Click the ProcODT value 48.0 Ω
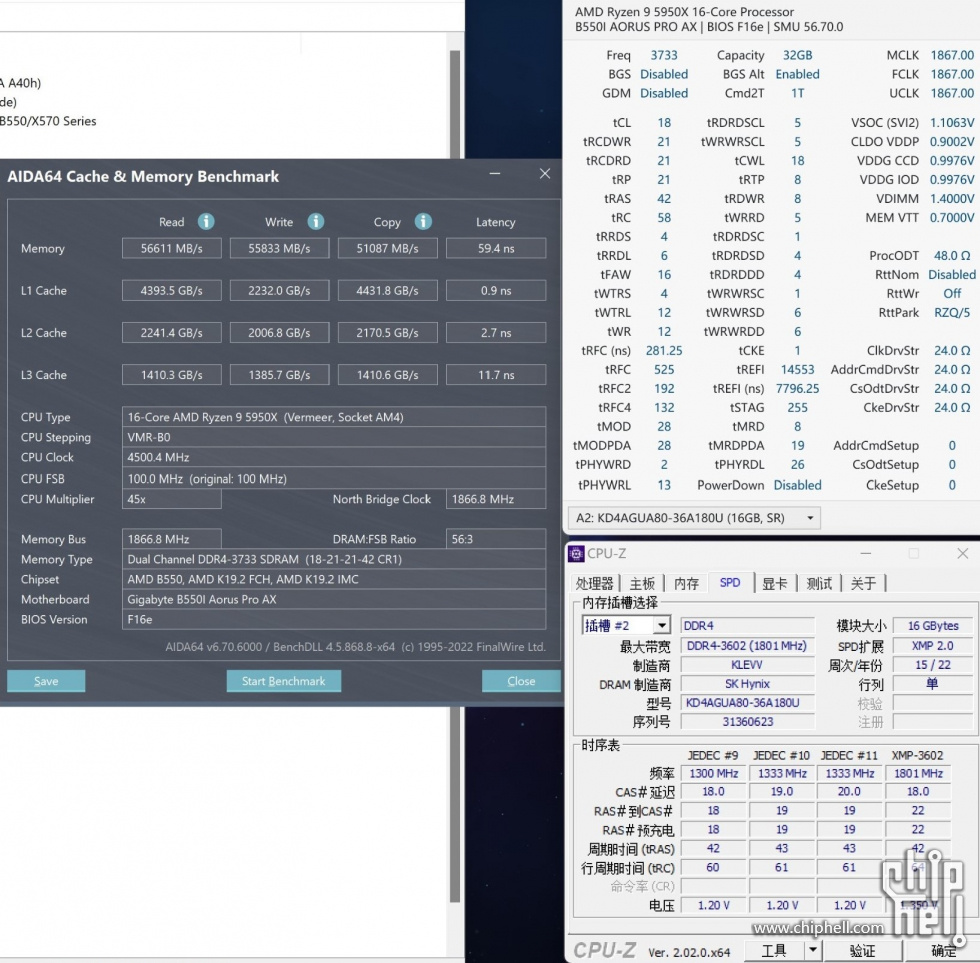 952,256
